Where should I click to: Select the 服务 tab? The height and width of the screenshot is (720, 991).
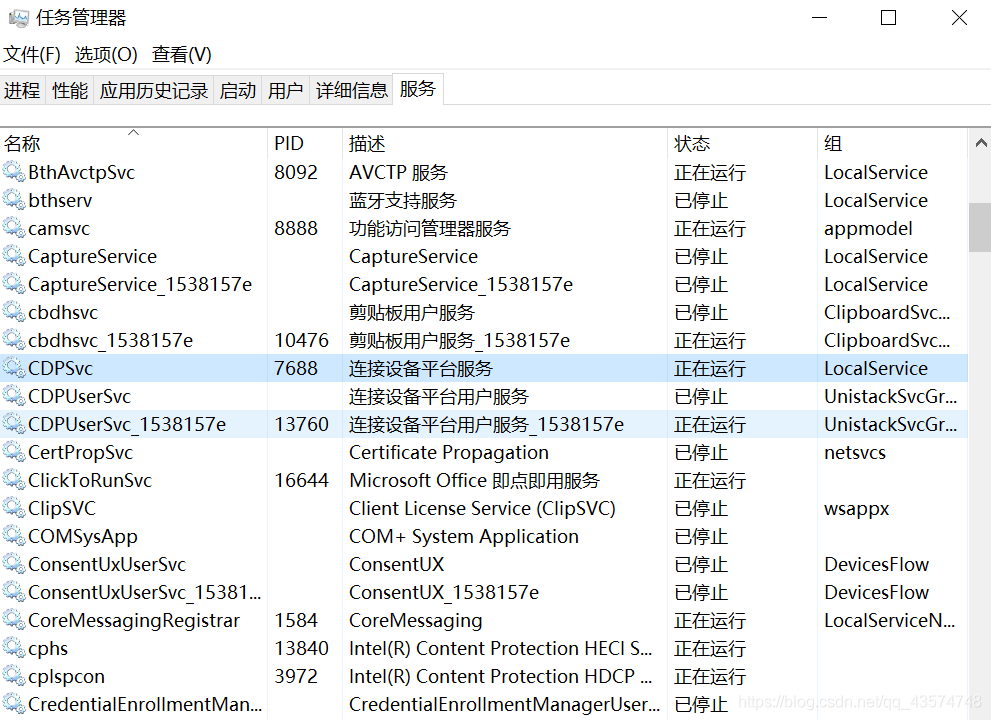pyautogui.click(x=418, y=88)
